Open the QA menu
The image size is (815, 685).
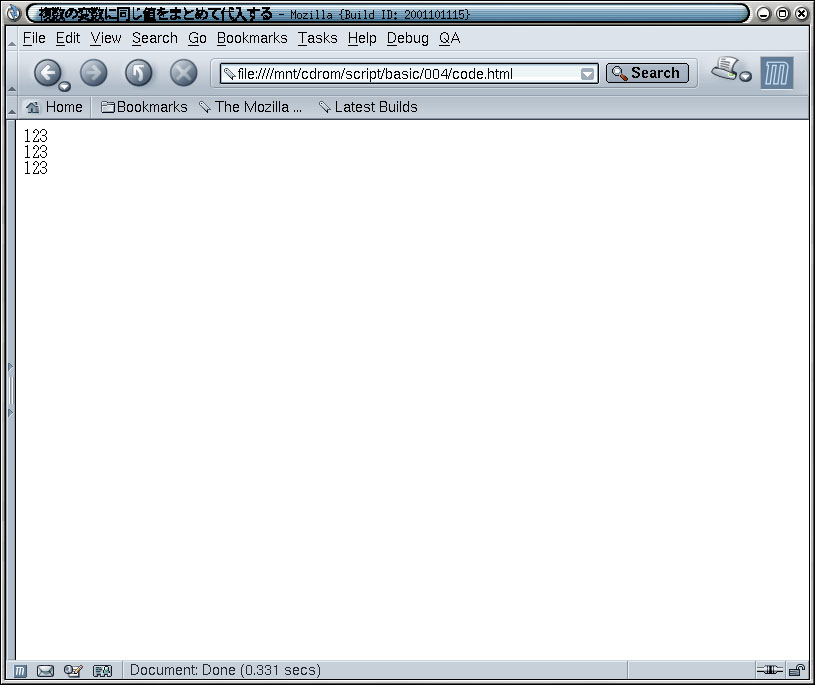450,38
